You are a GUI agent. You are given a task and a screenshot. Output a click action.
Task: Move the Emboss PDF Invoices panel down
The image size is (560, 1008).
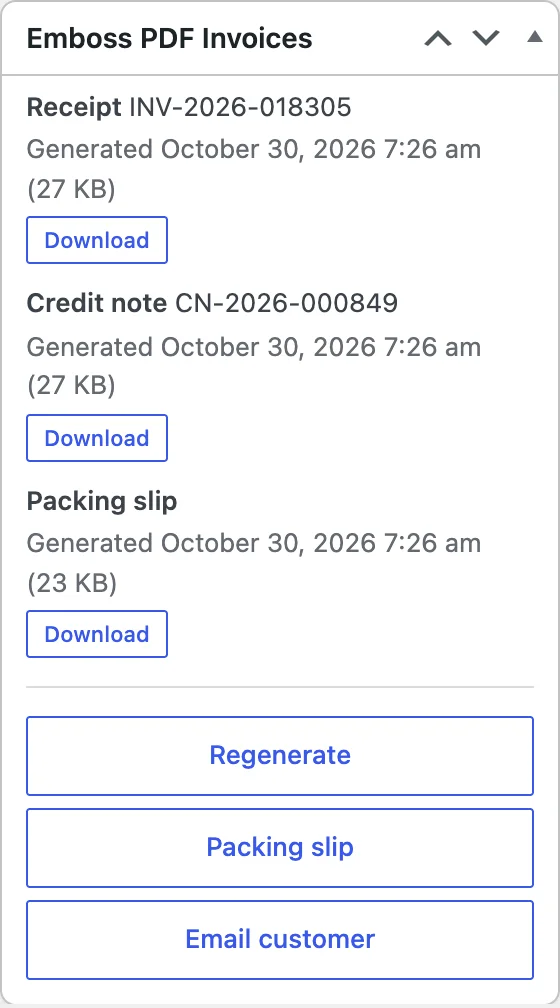[486, 38]
